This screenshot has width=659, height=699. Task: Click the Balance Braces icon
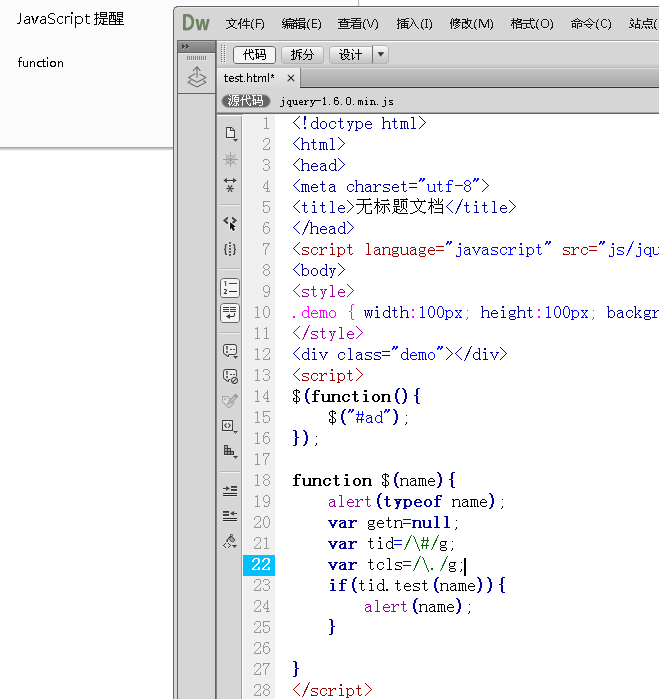click(230, 249)
